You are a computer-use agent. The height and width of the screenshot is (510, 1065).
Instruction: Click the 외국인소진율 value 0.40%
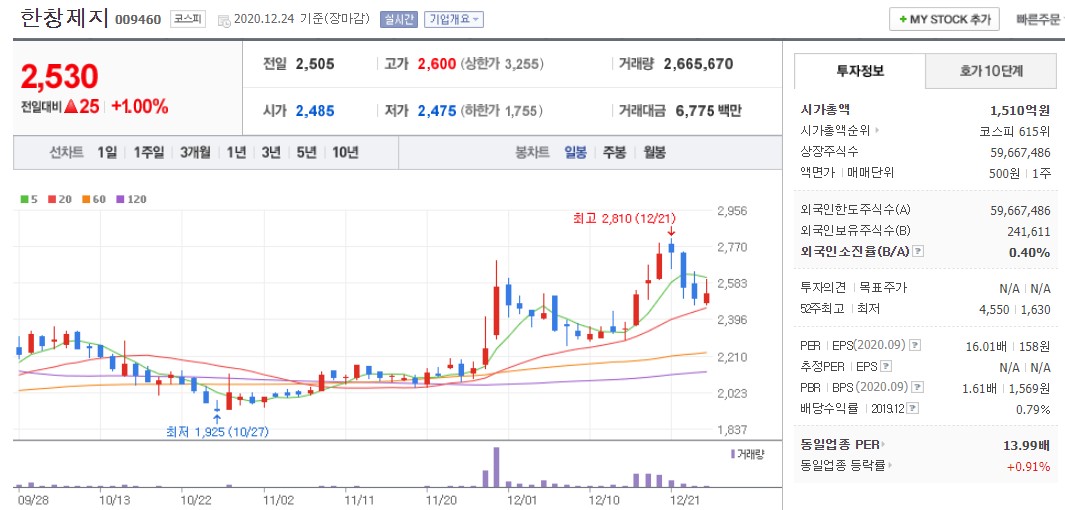coord(1031,252)
